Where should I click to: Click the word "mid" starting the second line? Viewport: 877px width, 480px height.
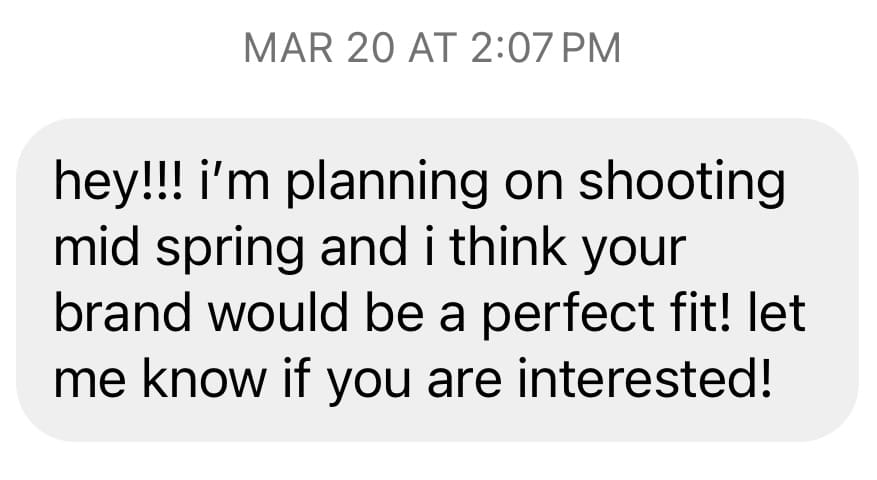pos(96,246)
